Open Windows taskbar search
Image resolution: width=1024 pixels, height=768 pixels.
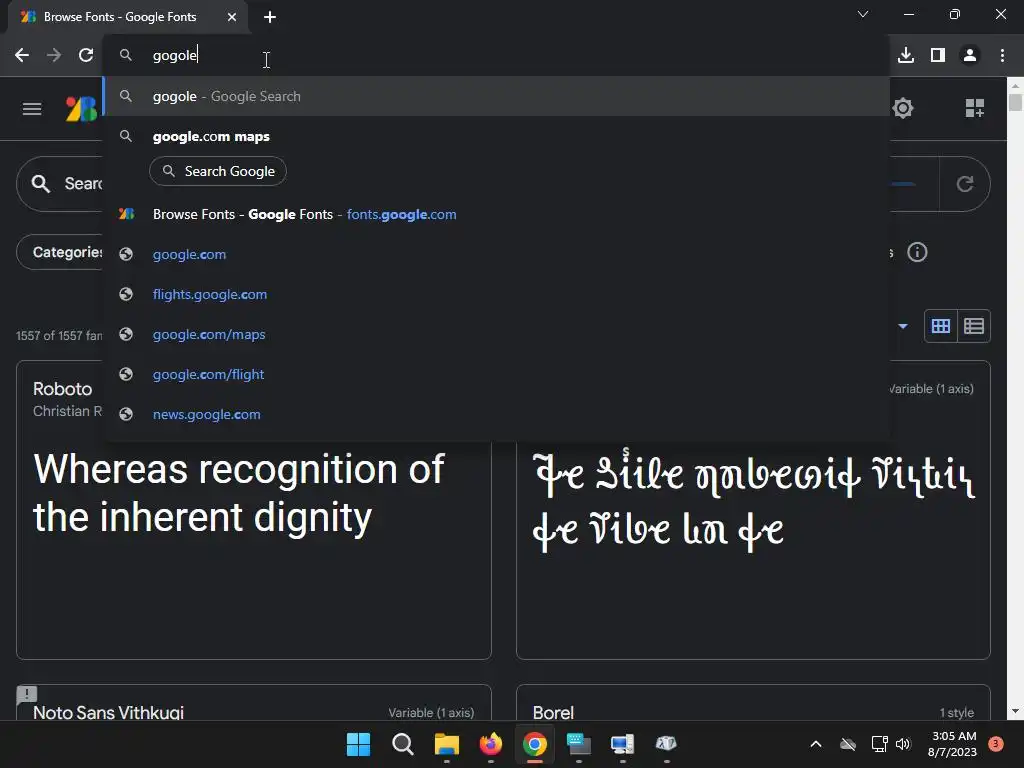tap(402, 744)
